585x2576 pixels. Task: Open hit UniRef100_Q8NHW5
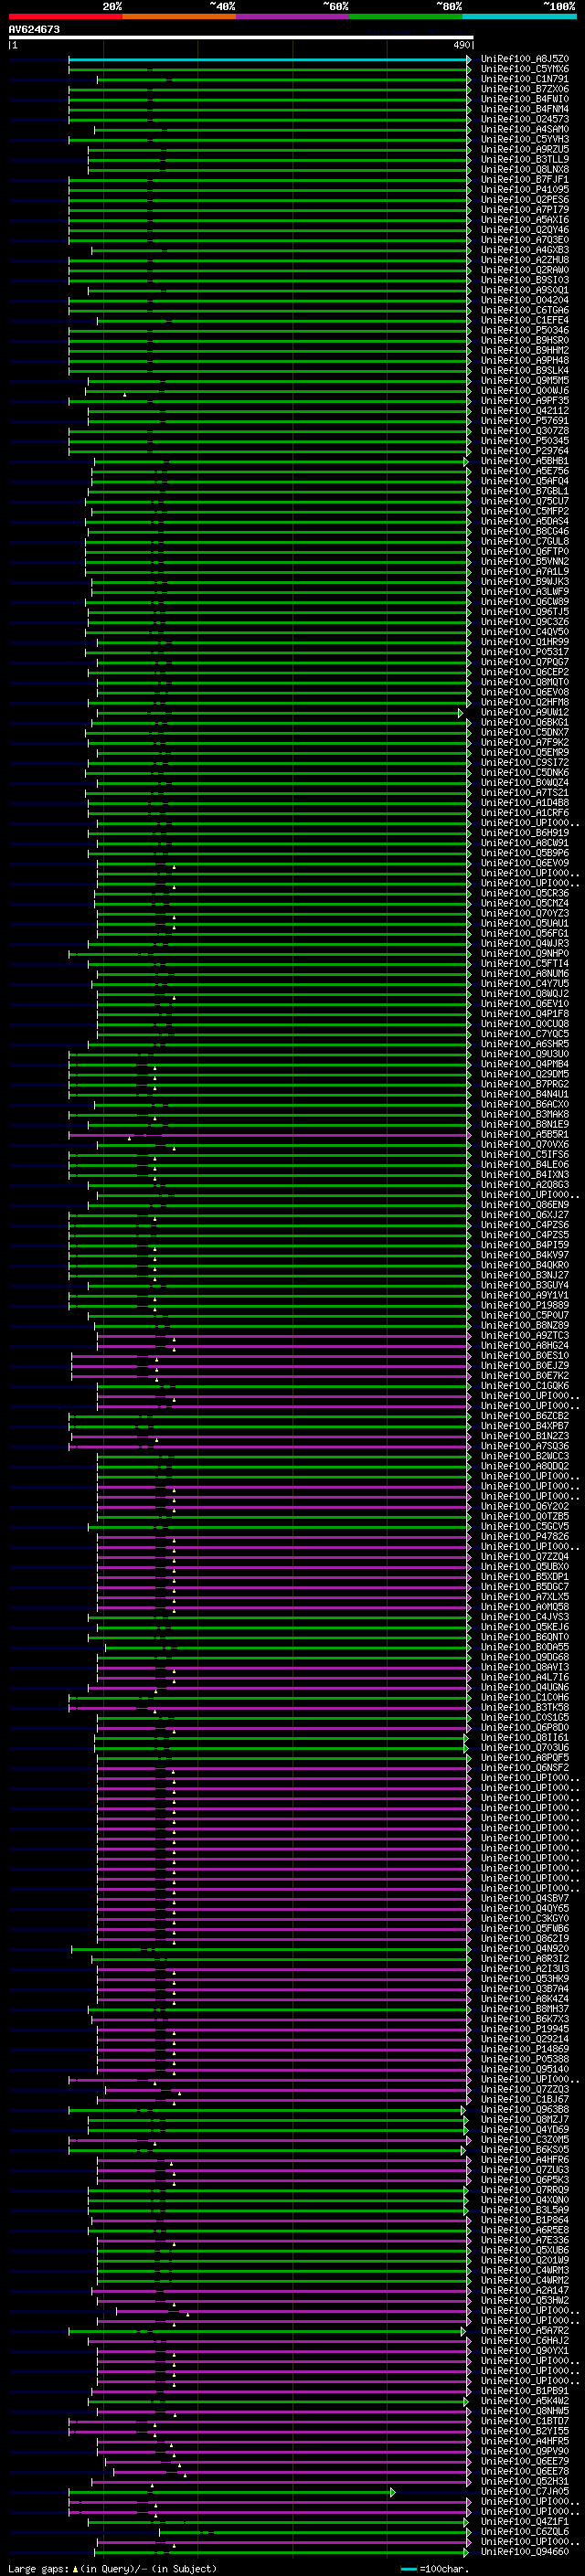[525, 2411]
